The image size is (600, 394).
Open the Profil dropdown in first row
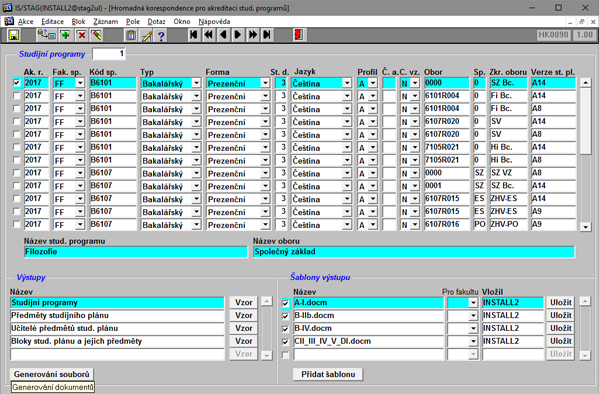pos(373,83)
